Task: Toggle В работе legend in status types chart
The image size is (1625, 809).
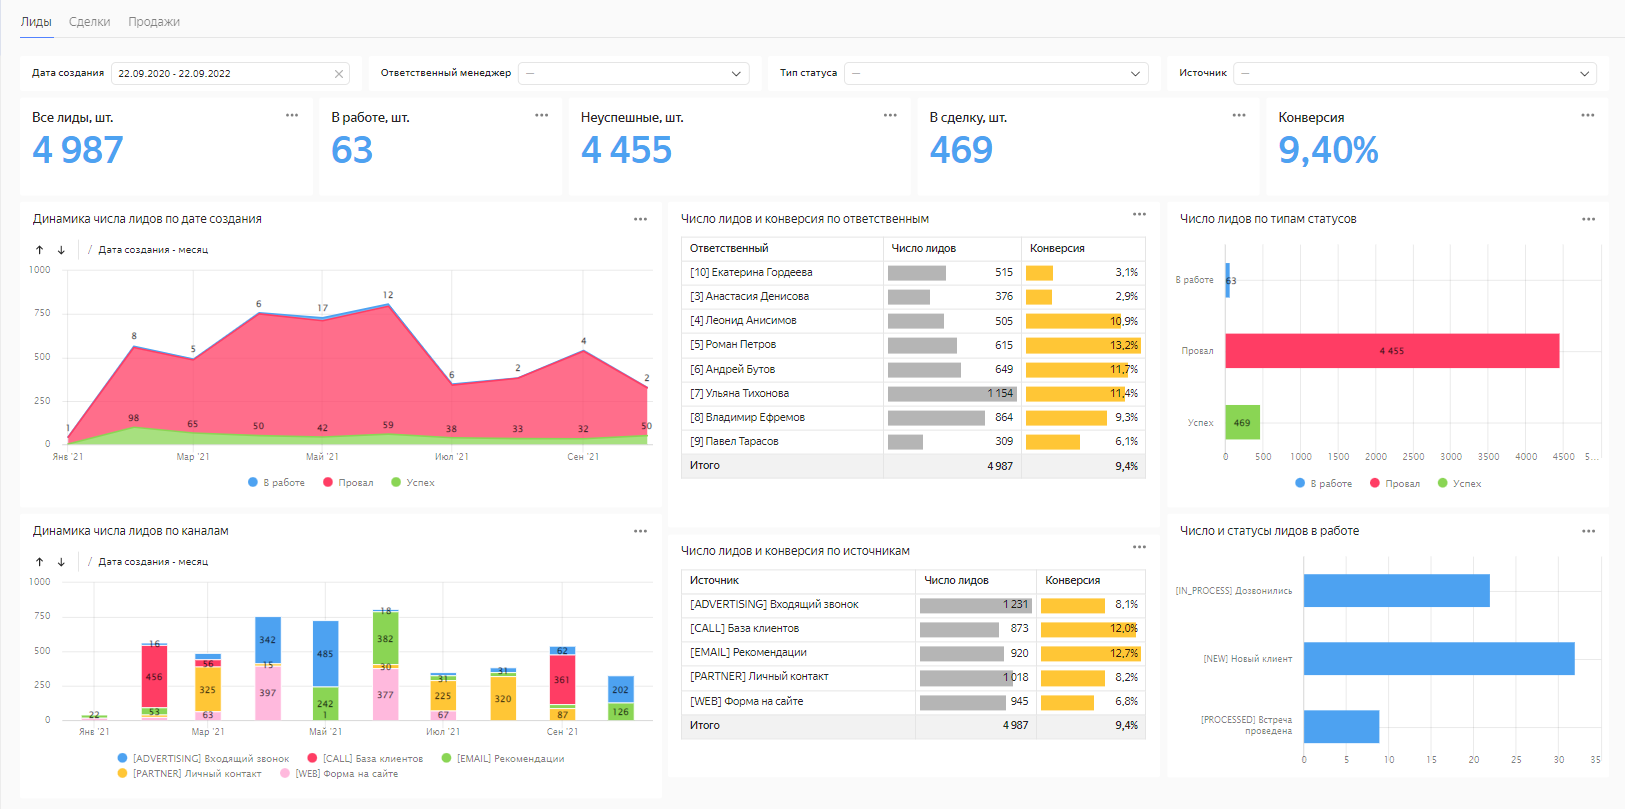Action: [1324, 484]
